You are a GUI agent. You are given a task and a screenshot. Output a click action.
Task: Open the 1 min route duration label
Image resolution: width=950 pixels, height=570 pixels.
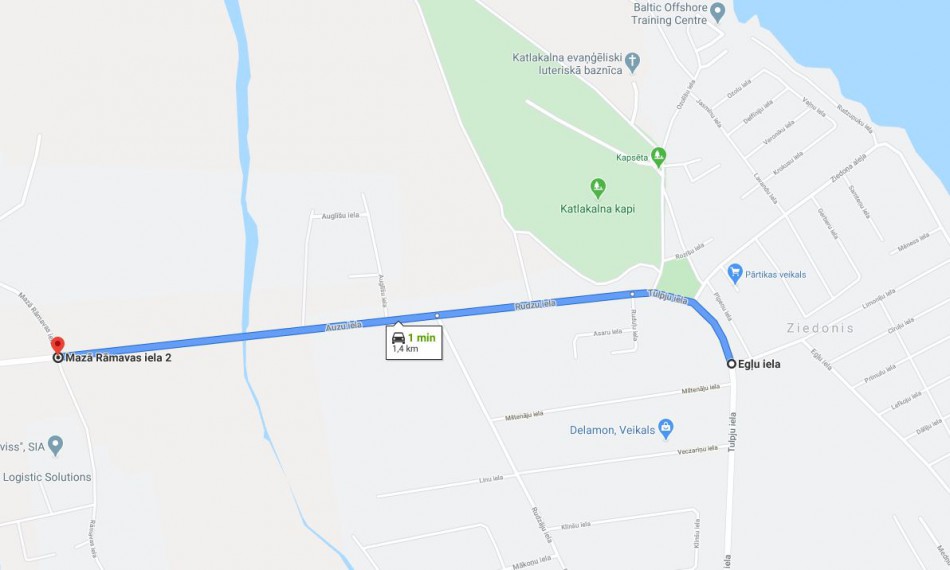pyautogui.click(x=422, y=338)
